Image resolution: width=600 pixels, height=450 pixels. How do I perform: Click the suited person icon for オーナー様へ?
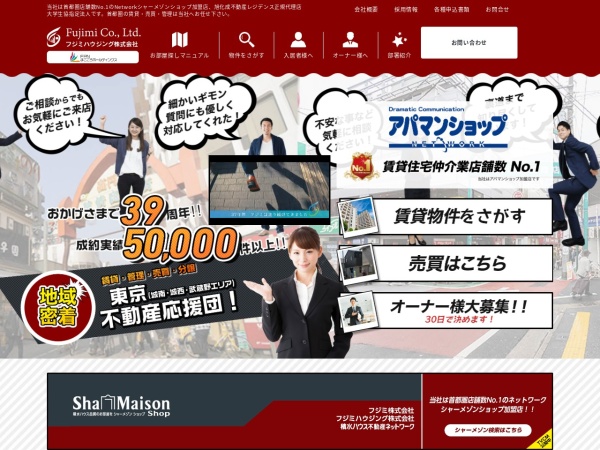(350, 39)
